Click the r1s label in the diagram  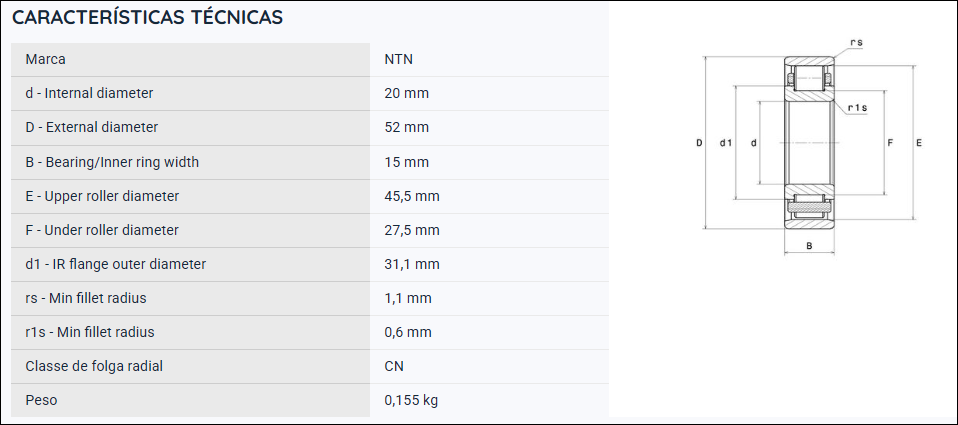(858, 108)
